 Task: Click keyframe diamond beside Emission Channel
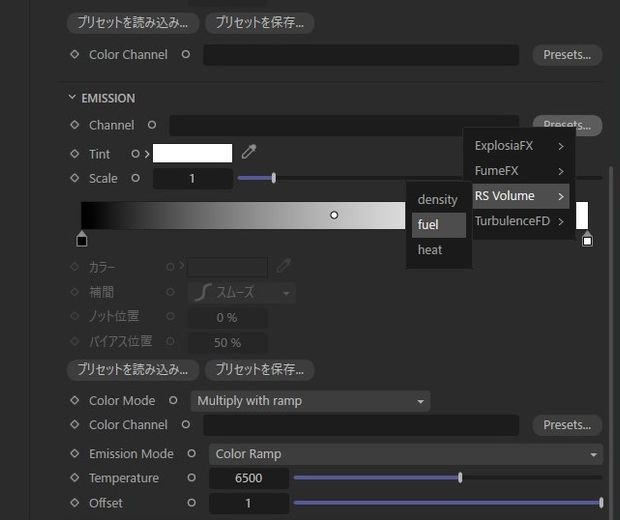(74, 125)
